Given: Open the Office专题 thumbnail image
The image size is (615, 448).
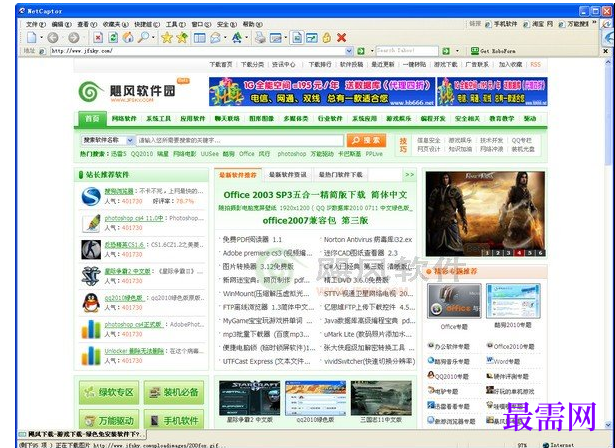Looking at the screenshot, I should coord(454,301).
